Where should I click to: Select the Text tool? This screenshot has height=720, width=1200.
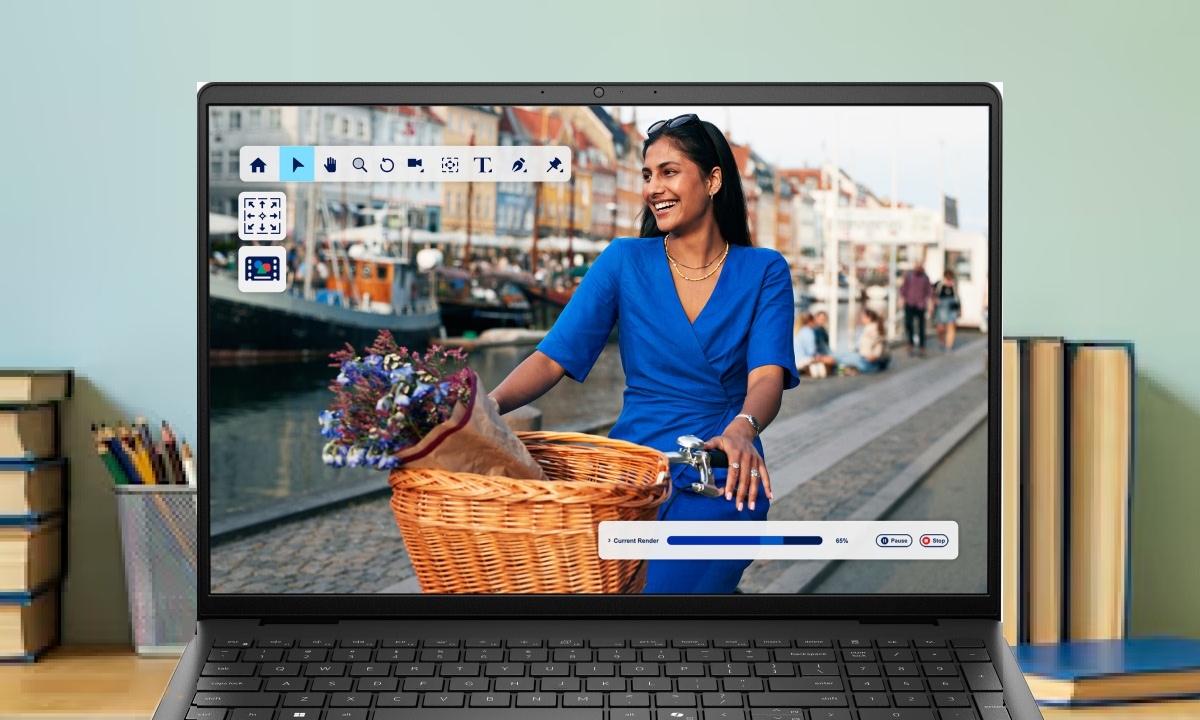483,165
